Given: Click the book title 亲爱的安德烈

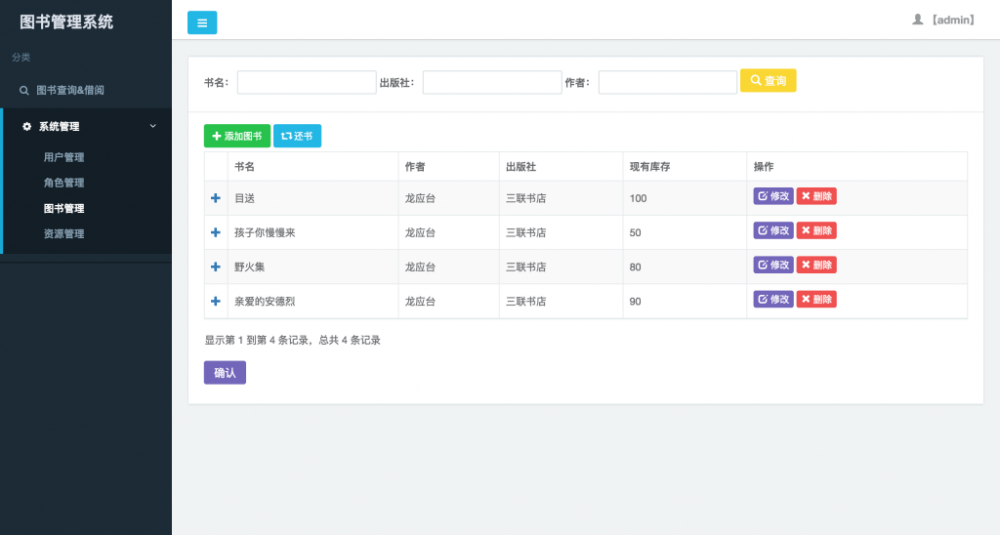Looking at the screenshot, I should (x=265, y=302).
